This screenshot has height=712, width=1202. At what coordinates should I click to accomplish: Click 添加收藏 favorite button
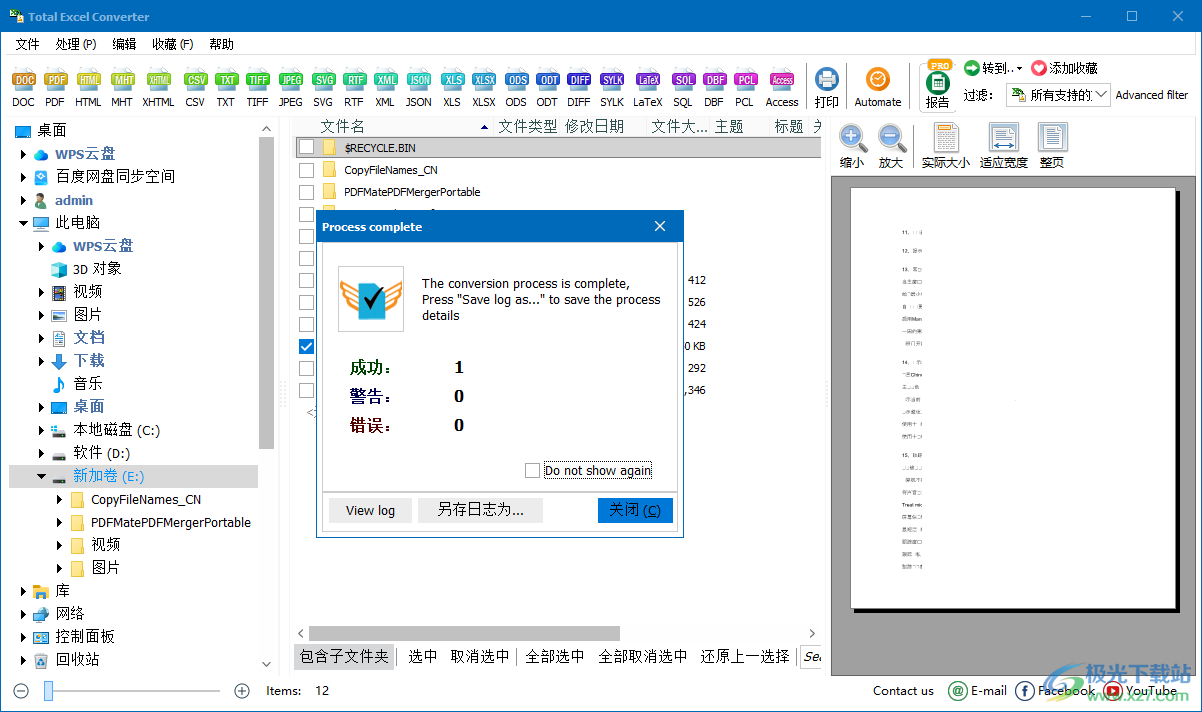(x=1065, y=68)
